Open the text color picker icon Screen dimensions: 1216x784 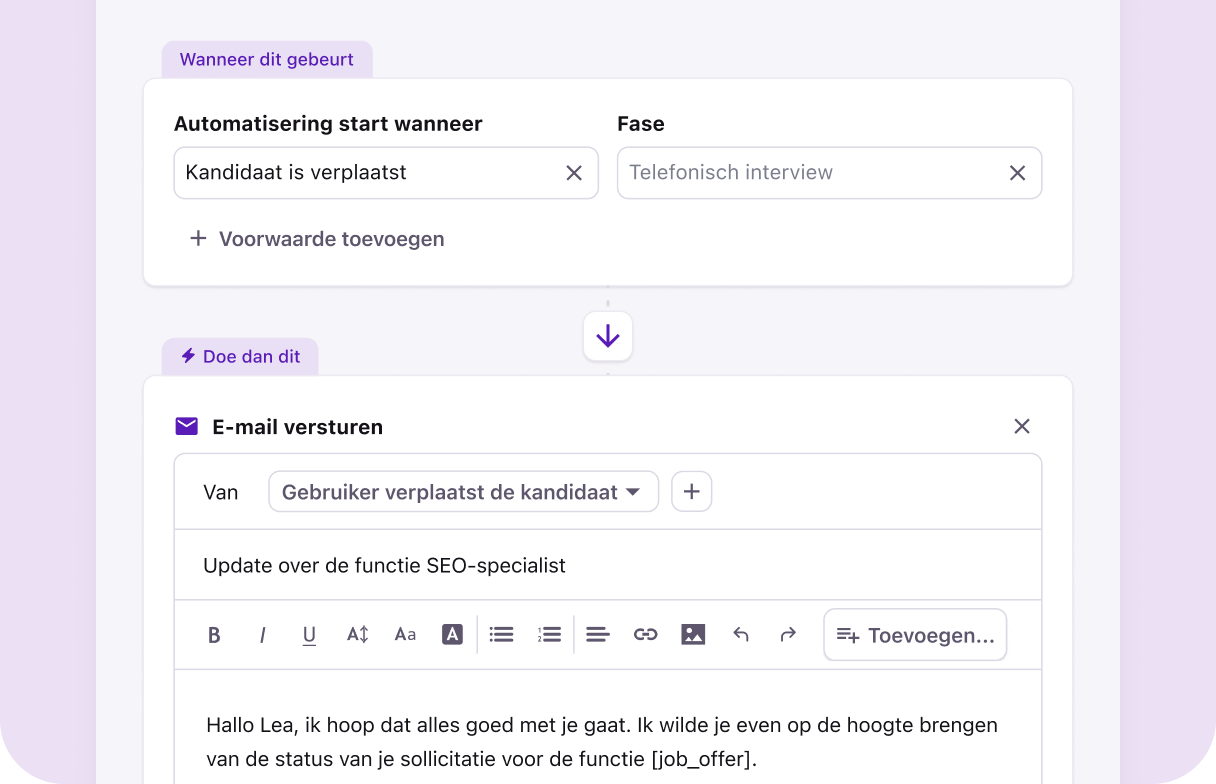[x=452, y=634]
